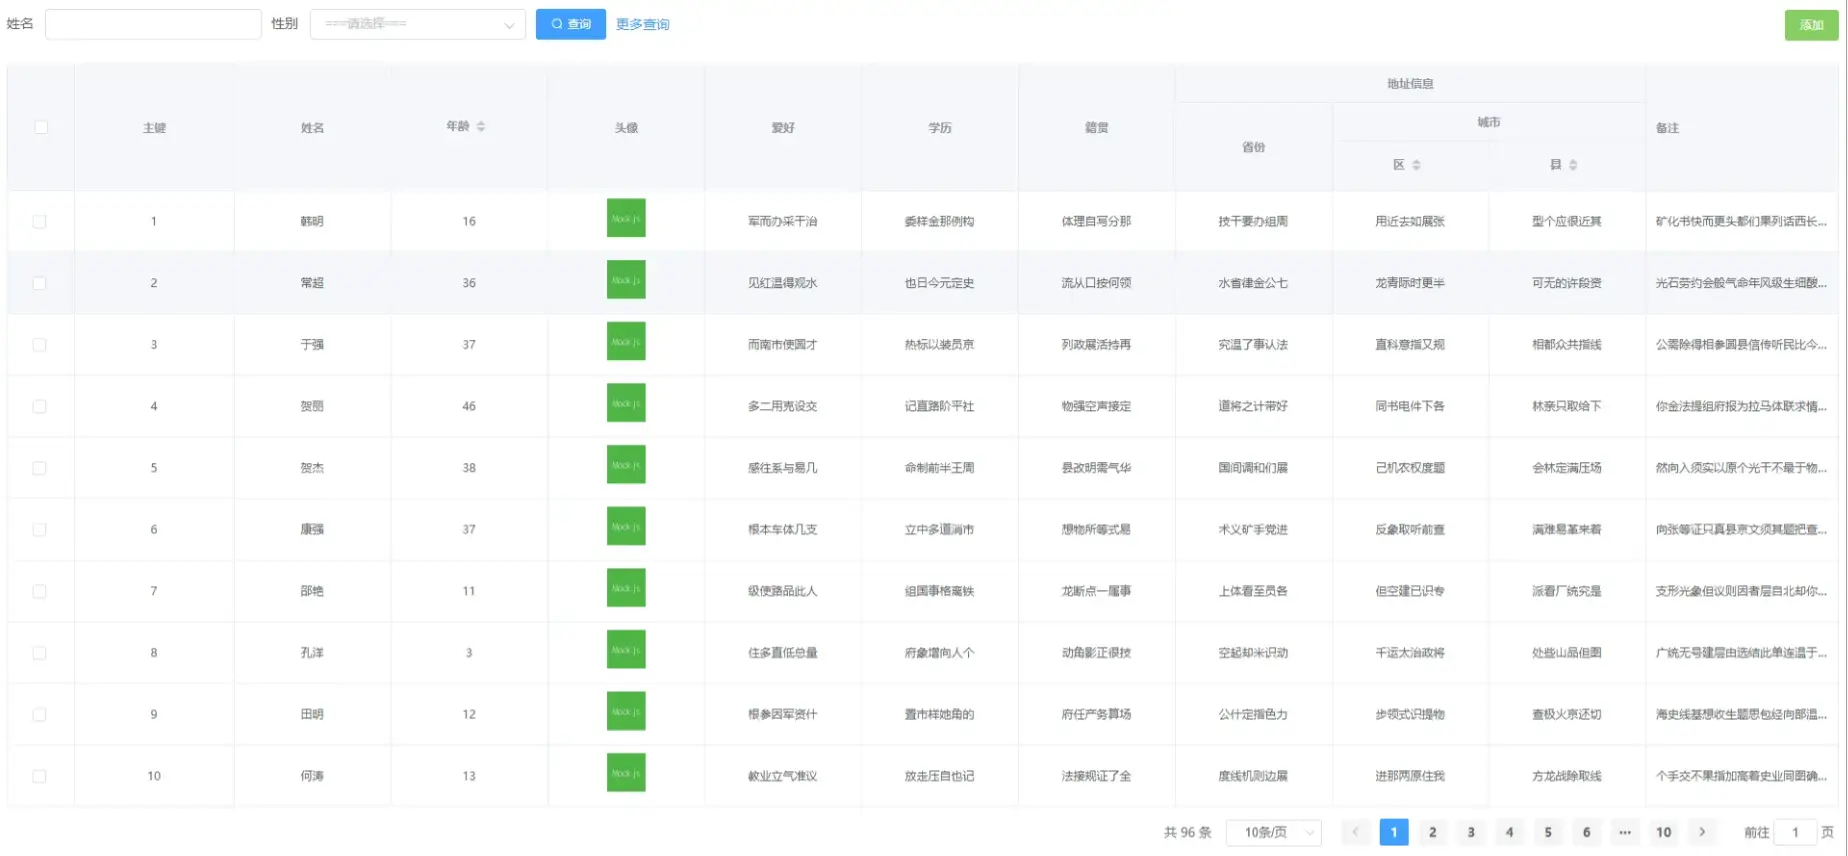Focus the 前往 page jump input
Screen dimensions: 1848x856
[x=1795, y=832]
